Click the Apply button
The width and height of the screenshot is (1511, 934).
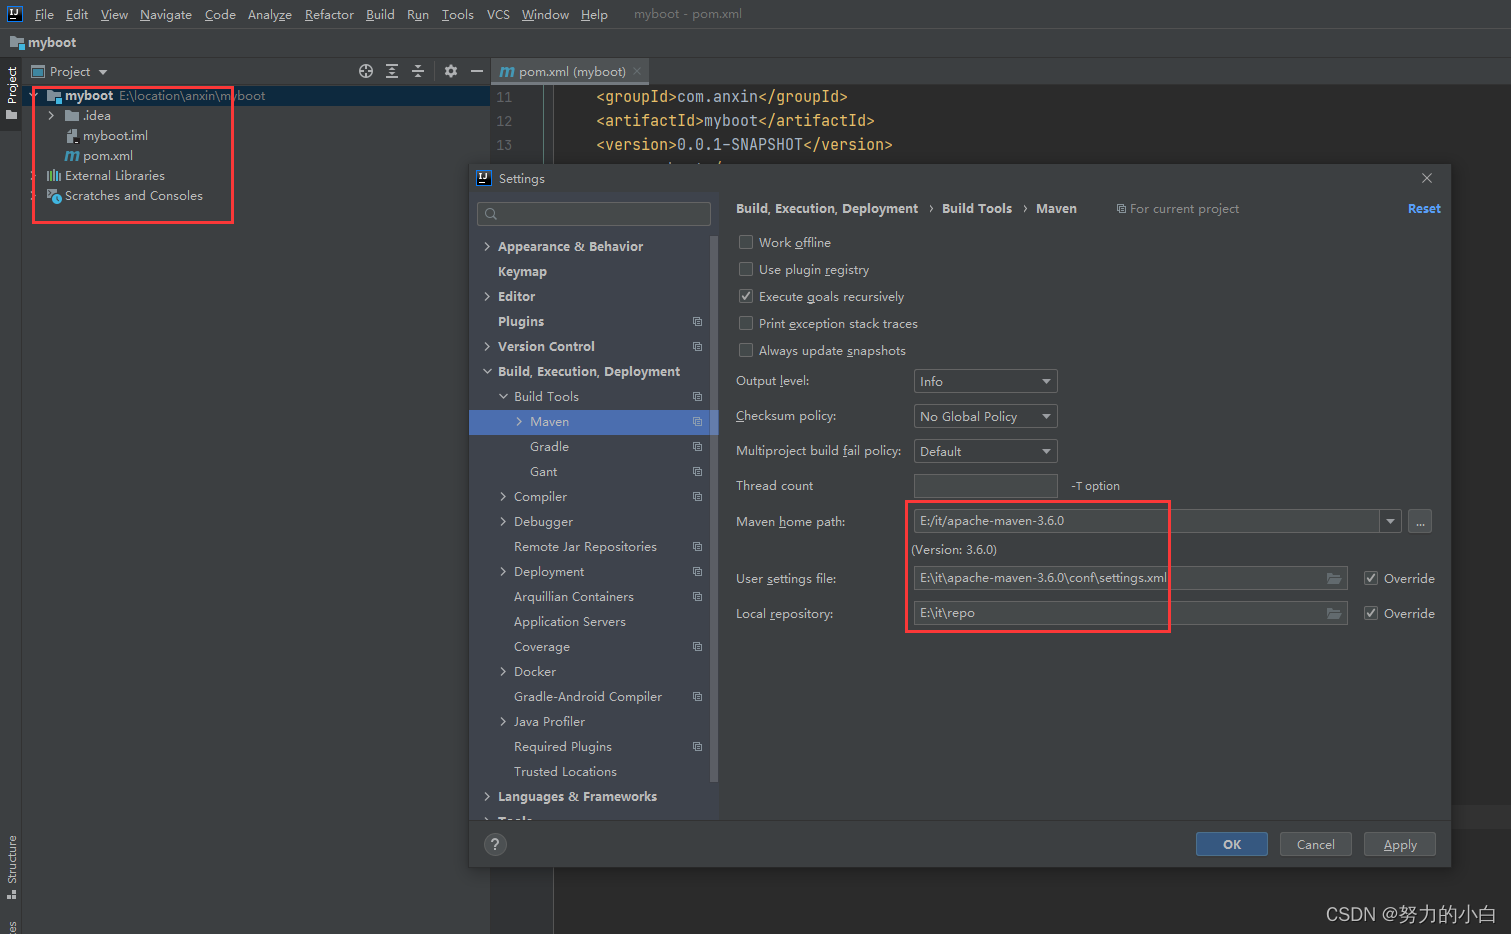click(1400, 845)
